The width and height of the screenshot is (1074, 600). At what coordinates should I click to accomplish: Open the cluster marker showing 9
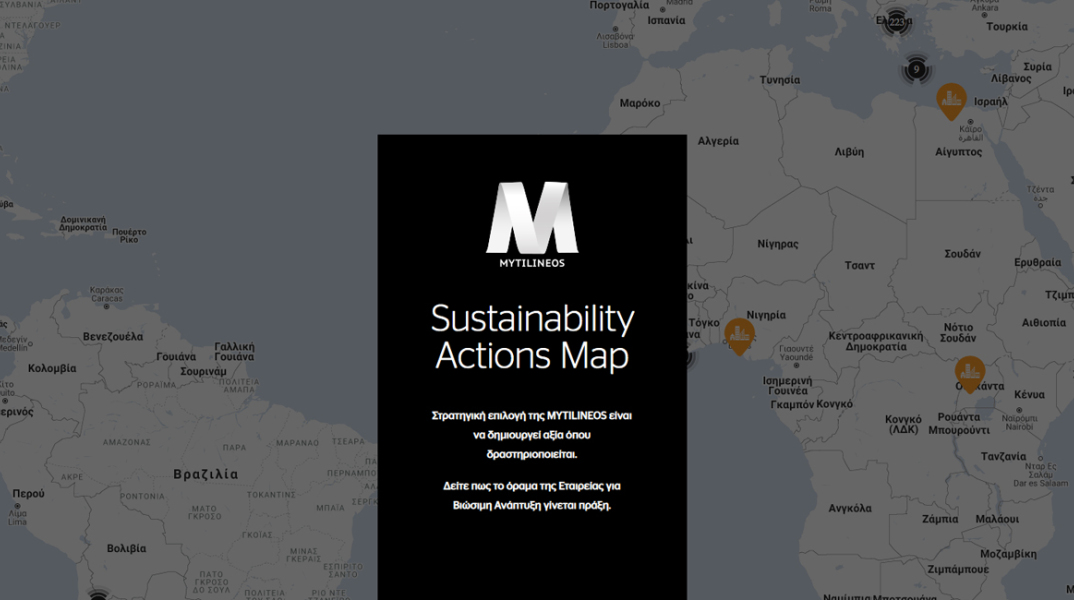(x=916, y=70)
